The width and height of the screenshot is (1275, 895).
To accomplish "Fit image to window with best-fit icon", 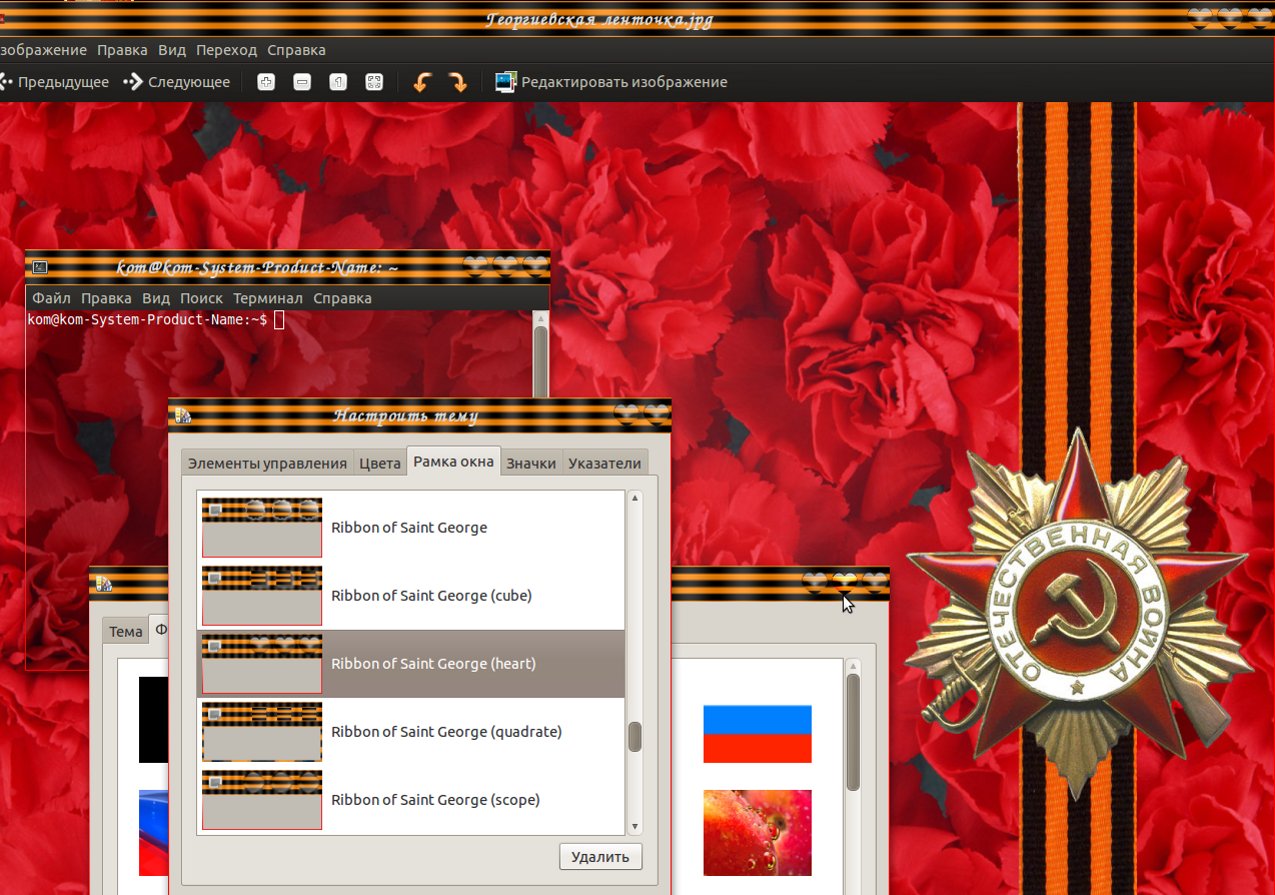I will 374,82.
